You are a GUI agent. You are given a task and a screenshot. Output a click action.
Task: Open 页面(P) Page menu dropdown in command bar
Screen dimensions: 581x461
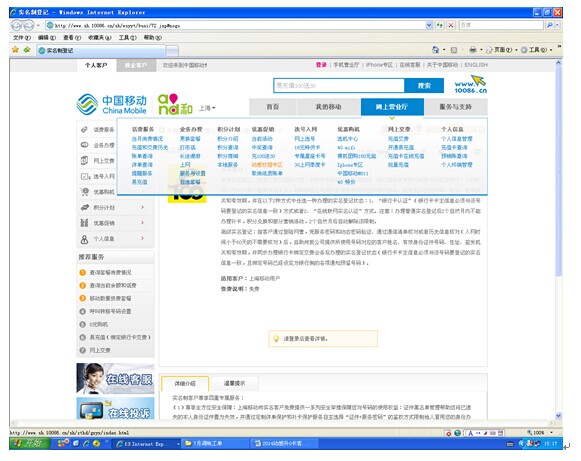click(501, 50)
